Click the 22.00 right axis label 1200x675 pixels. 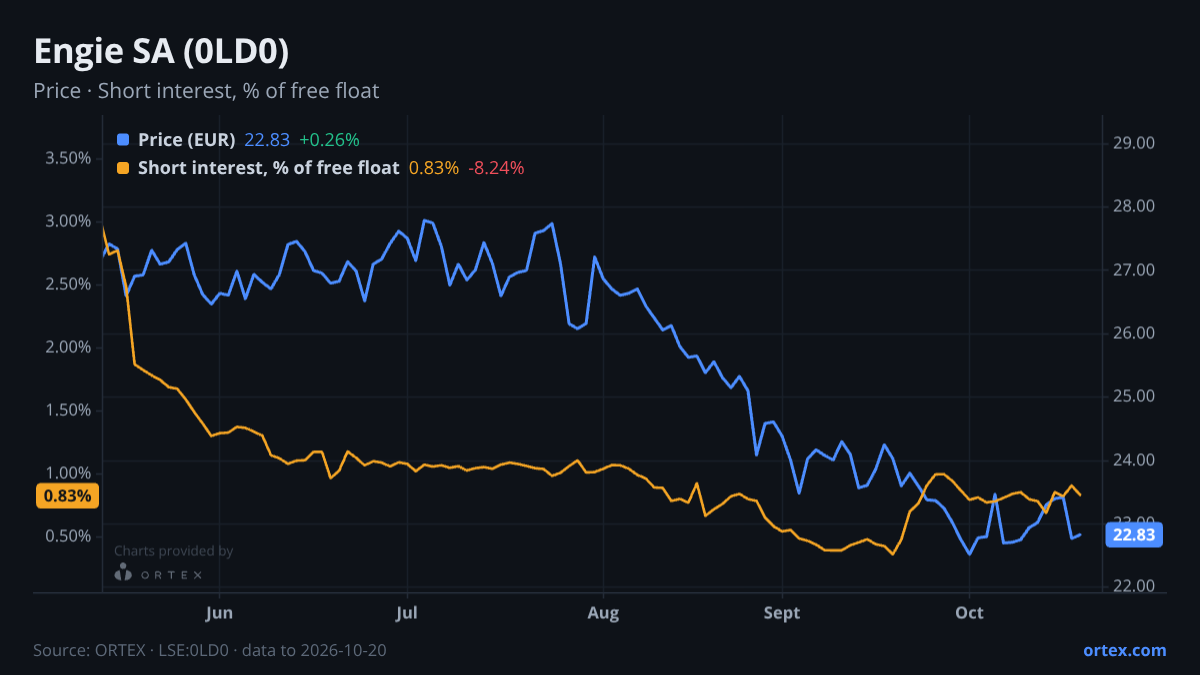[1134, 586]
